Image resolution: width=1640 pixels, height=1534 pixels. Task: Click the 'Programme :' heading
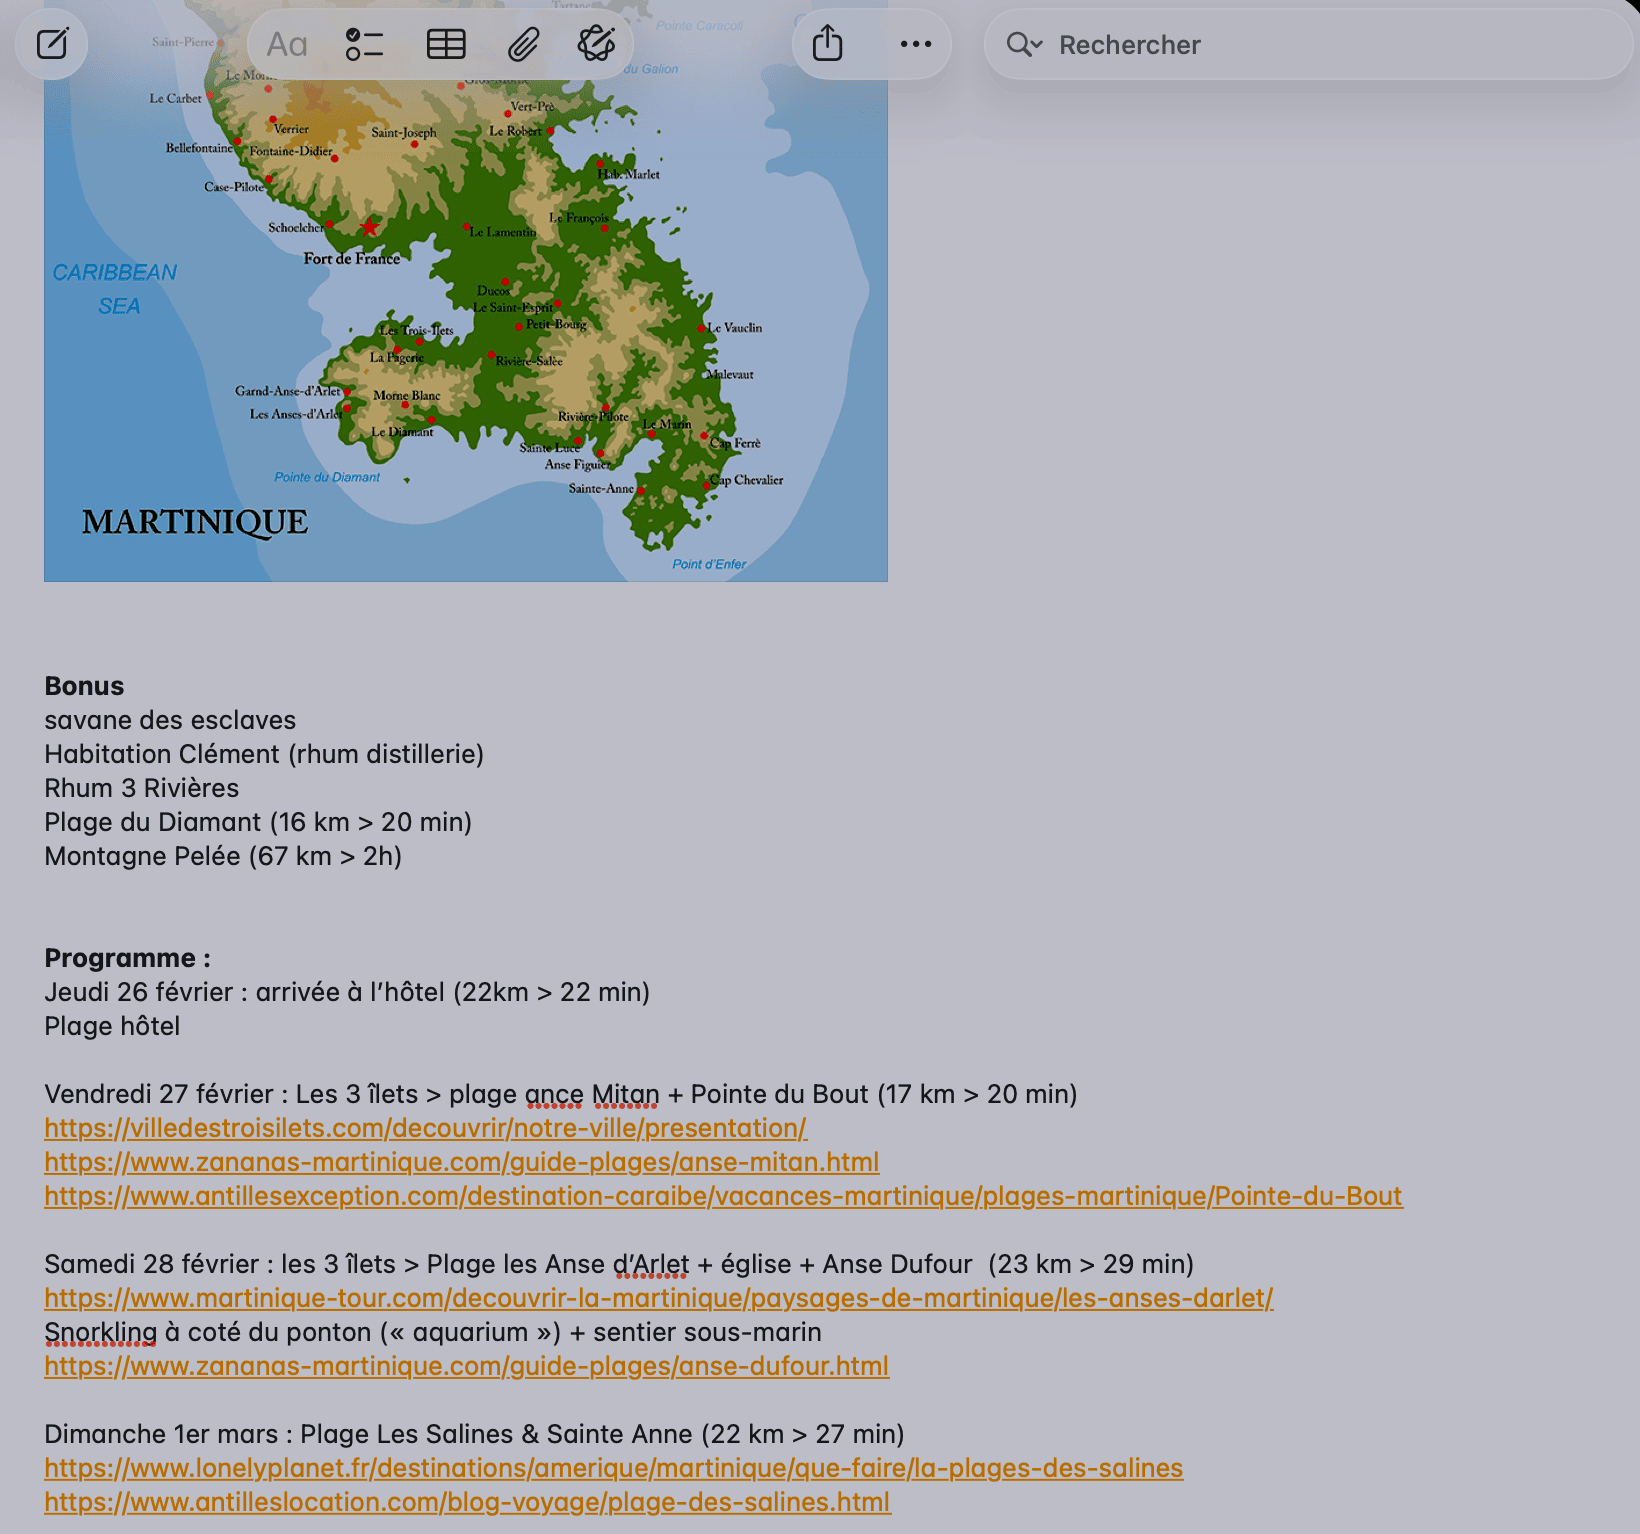(127, 958)
